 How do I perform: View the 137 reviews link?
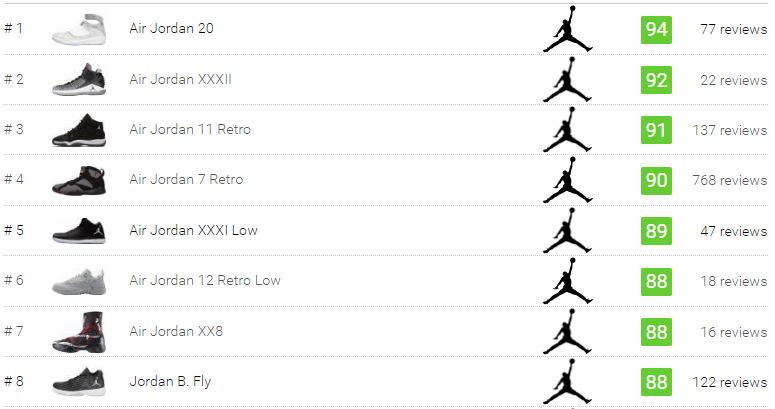tap(730, 130)
